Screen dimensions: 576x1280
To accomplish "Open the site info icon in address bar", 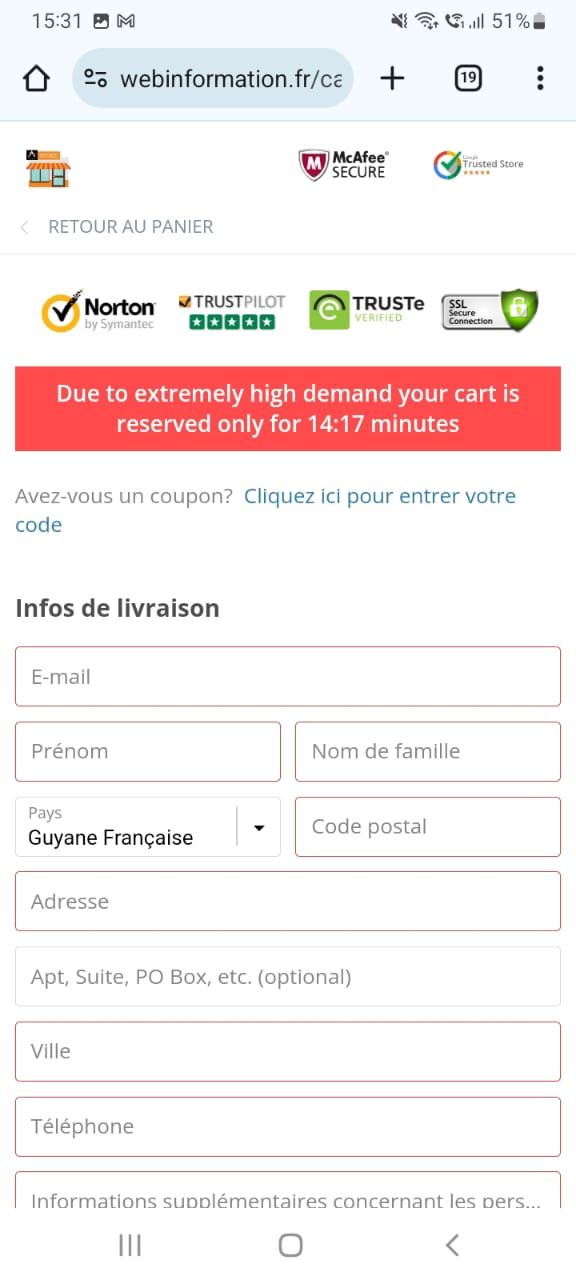I will [96, 78].
